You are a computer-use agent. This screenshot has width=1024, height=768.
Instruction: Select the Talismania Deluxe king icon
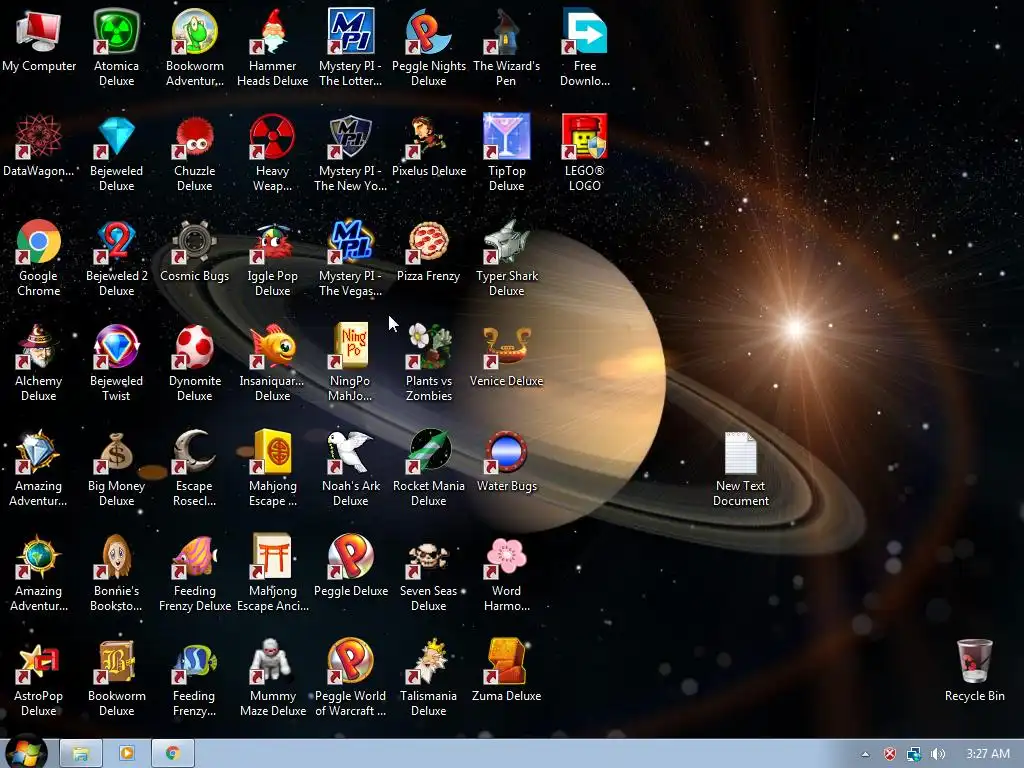[428, 663]
